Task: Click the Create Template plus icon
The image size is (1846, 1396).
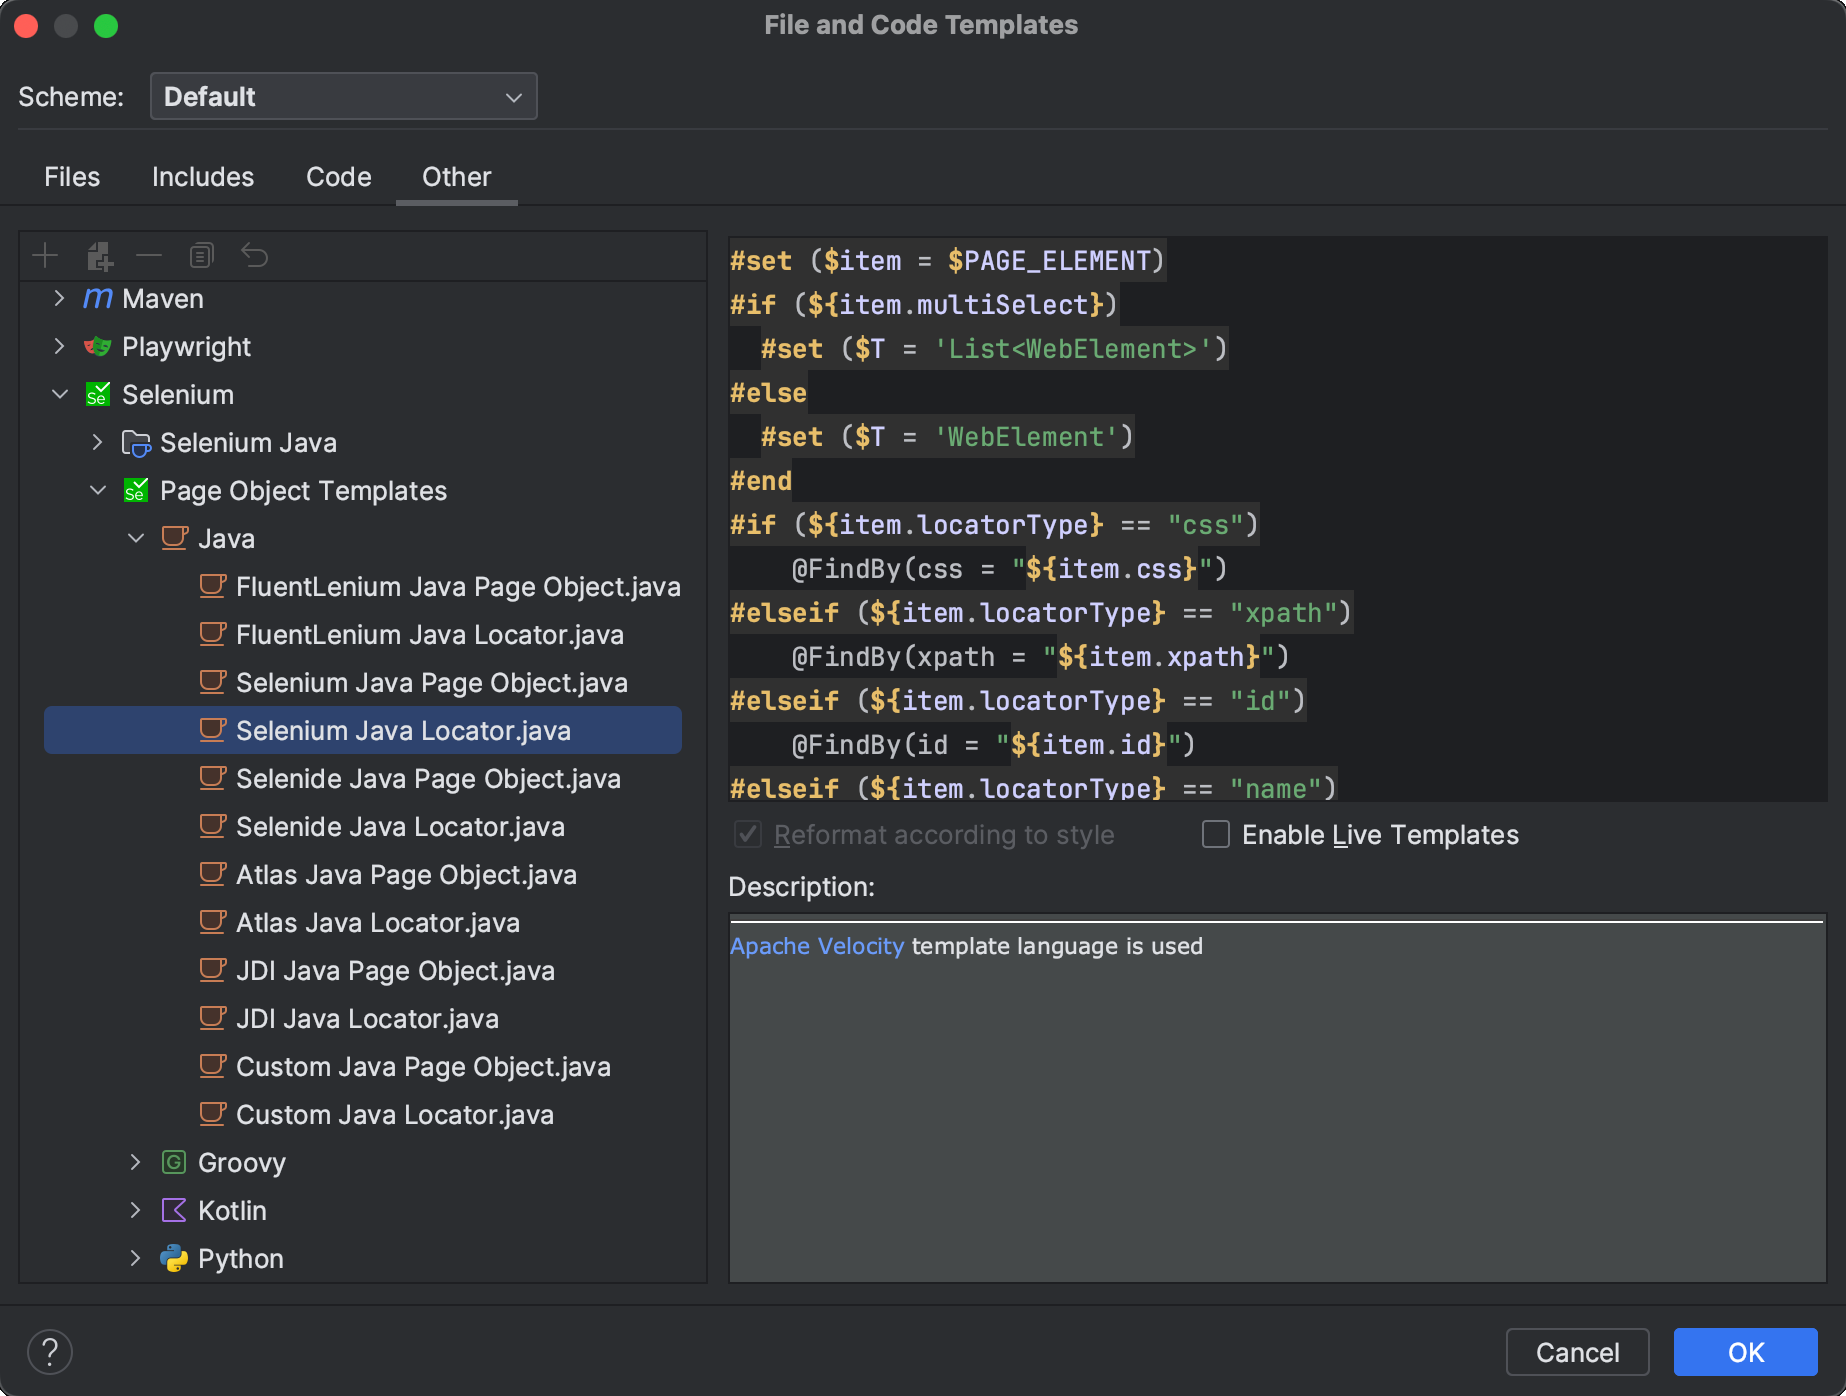Action: click(x=45, y=255)
